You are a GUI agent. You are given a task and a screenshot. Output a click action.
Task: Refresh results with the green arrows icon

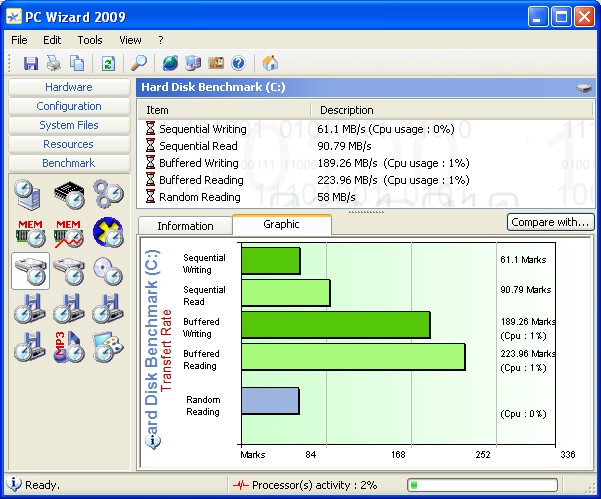(108, 63)
